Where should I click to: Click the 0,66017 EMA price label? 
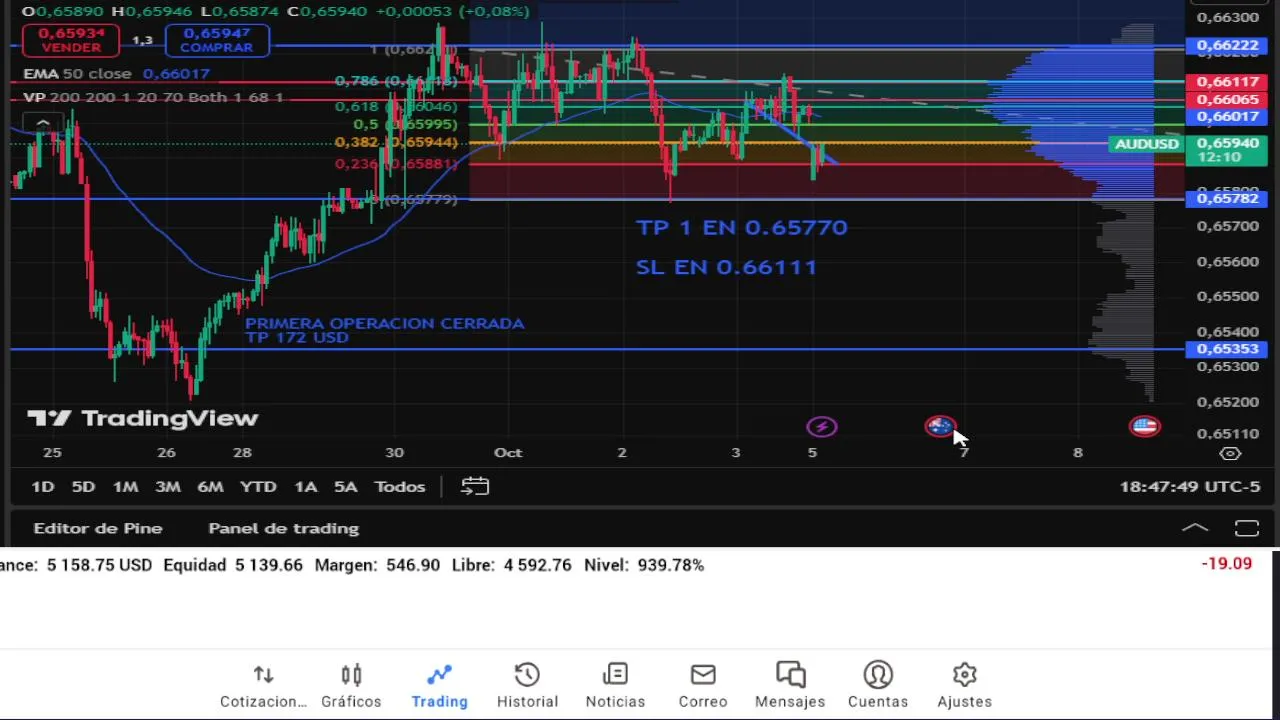[x=1227, y=117]
